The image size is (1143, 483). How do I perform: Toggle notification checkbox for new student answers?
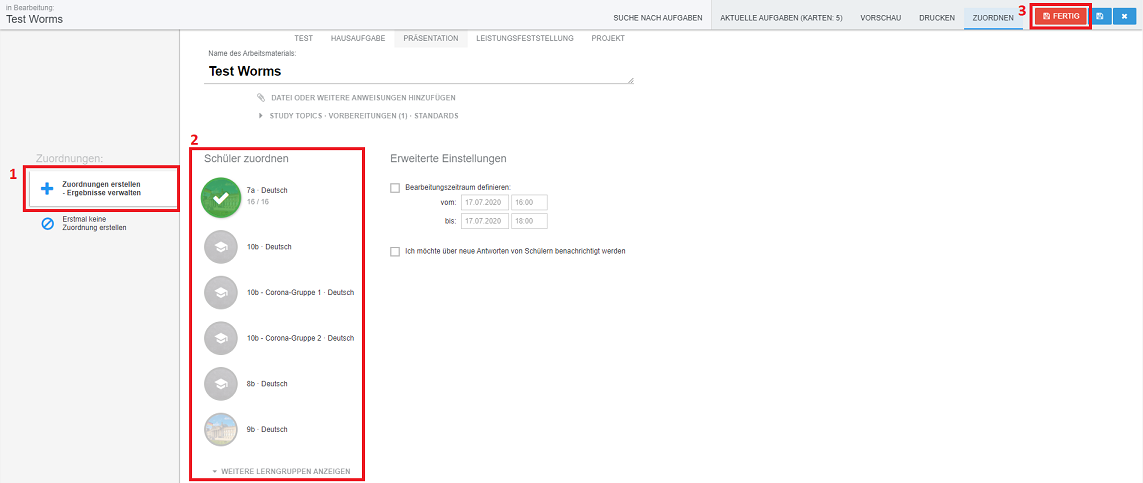pyautogui.click(x=395, y=251)
